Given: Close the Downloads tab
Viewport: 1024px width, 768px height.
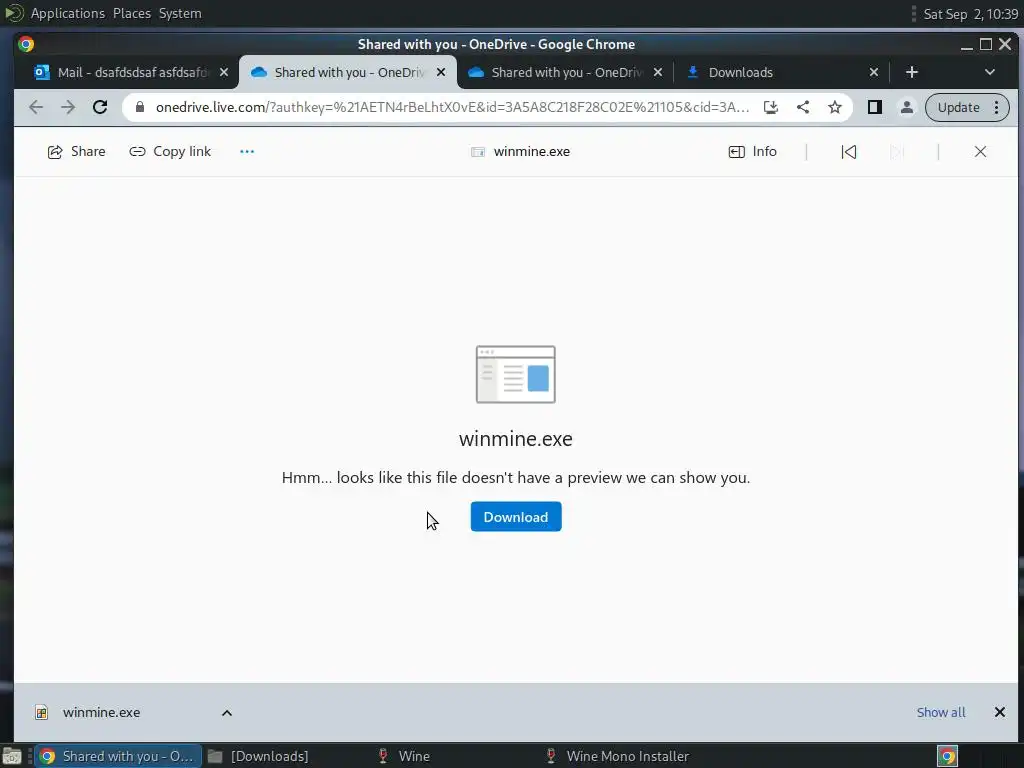Looking at the screenshot, I should pos(874,72).
